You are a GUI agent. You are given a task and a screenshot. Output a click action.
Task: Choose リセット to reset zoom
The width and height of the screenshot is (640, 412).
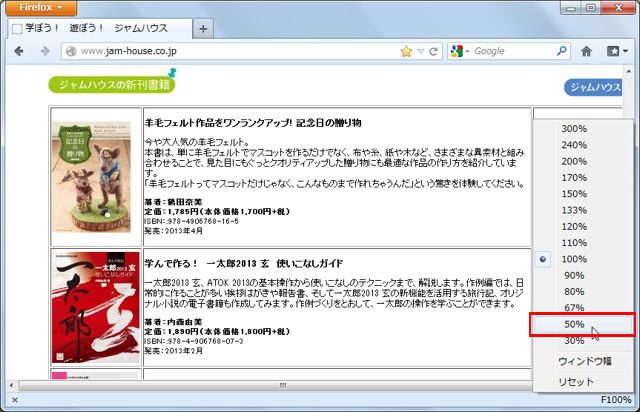point(576,382)
